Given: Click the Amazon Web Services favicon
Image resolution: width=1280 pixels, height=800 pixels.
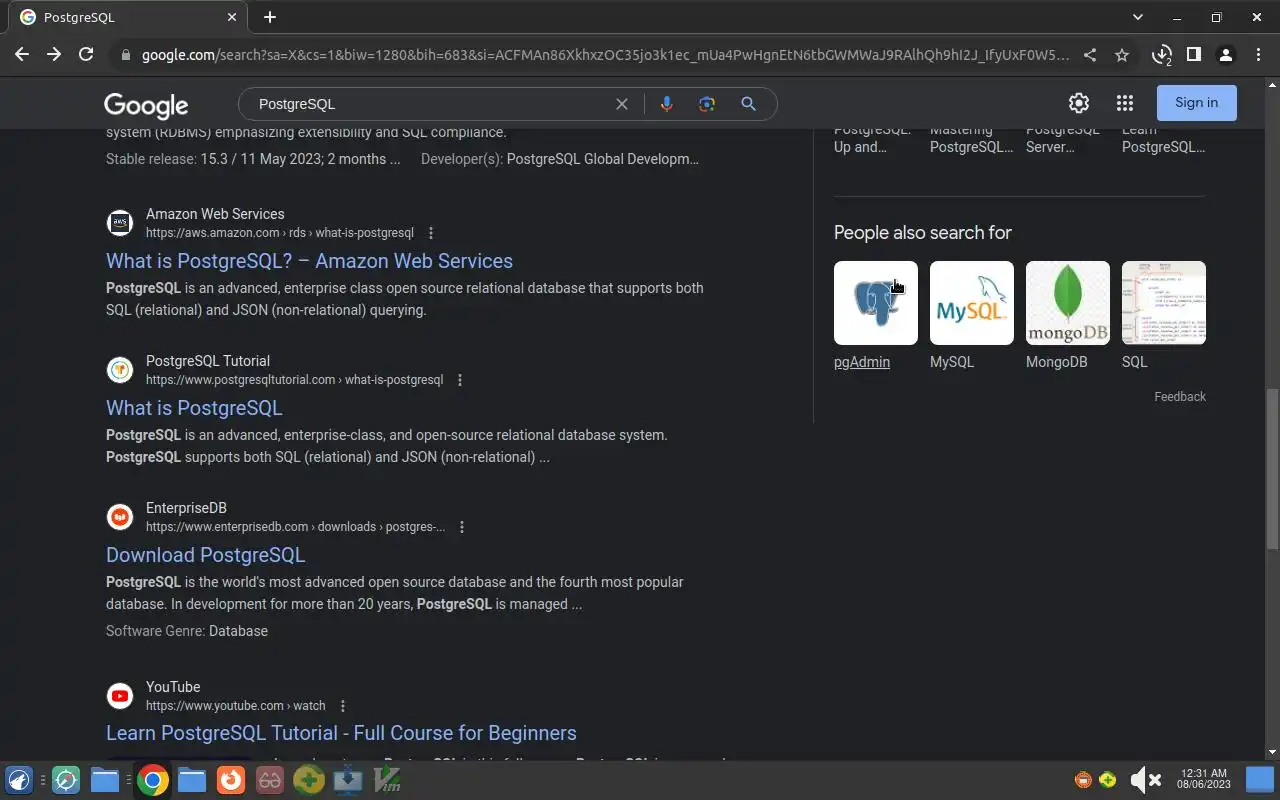Looking at the screenshot, I should click(x=120, y=223).
